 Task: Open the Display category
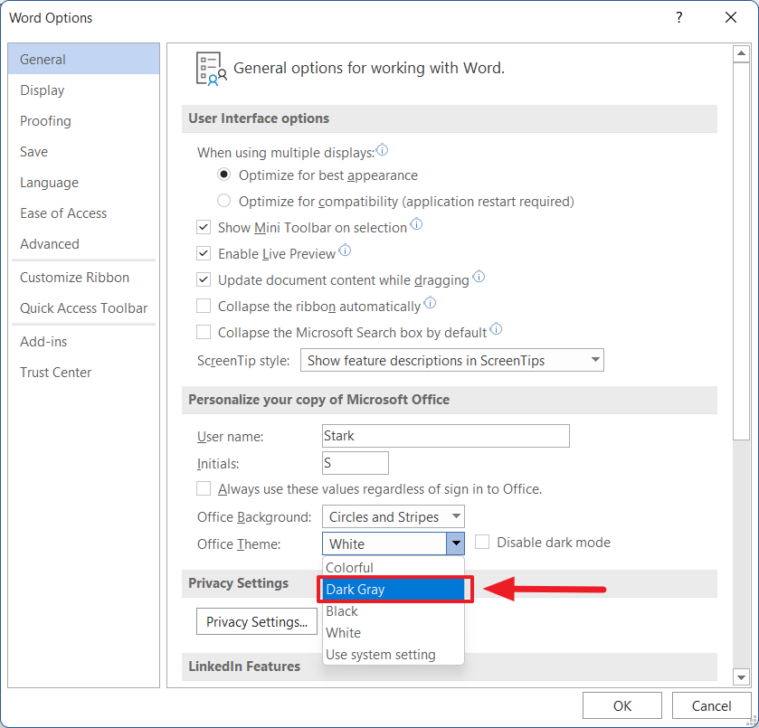pyautogui.click(x=84, y=90)
